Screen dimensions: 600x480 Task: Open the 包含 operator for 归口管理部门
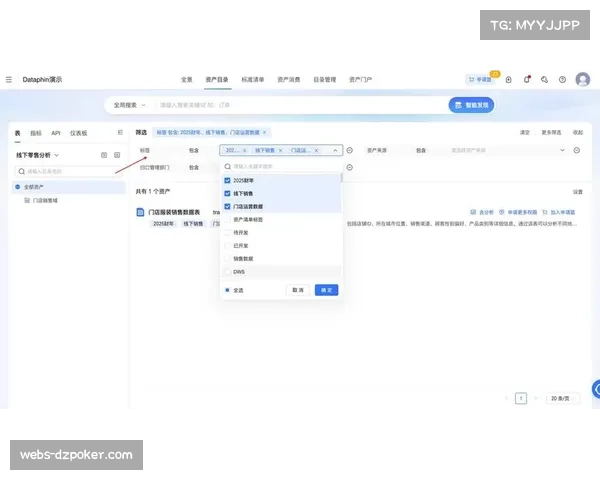194,167
